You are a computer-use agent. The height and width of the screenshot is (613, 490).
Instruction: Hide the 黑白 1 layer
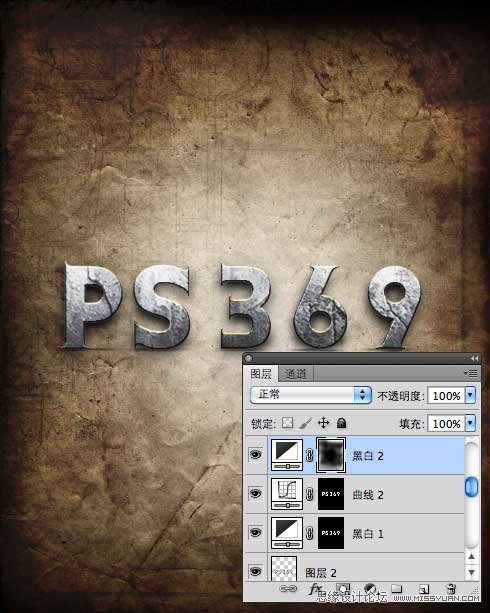[x=255, y=532]
